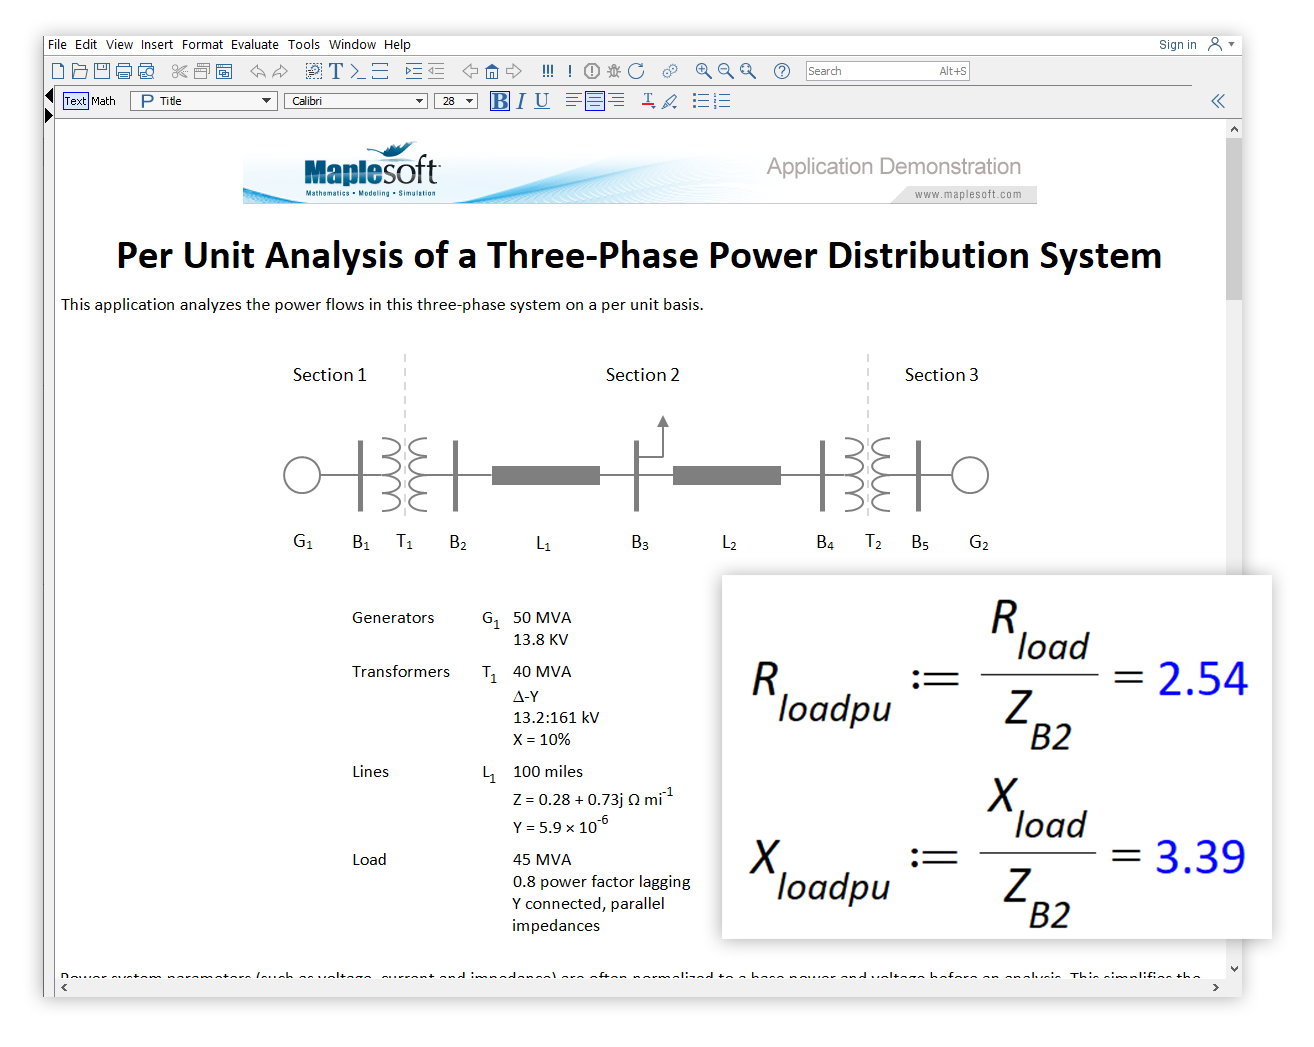Click the restart kernel circular arrow
The image size is (1314, 1047).
(636, 71)
